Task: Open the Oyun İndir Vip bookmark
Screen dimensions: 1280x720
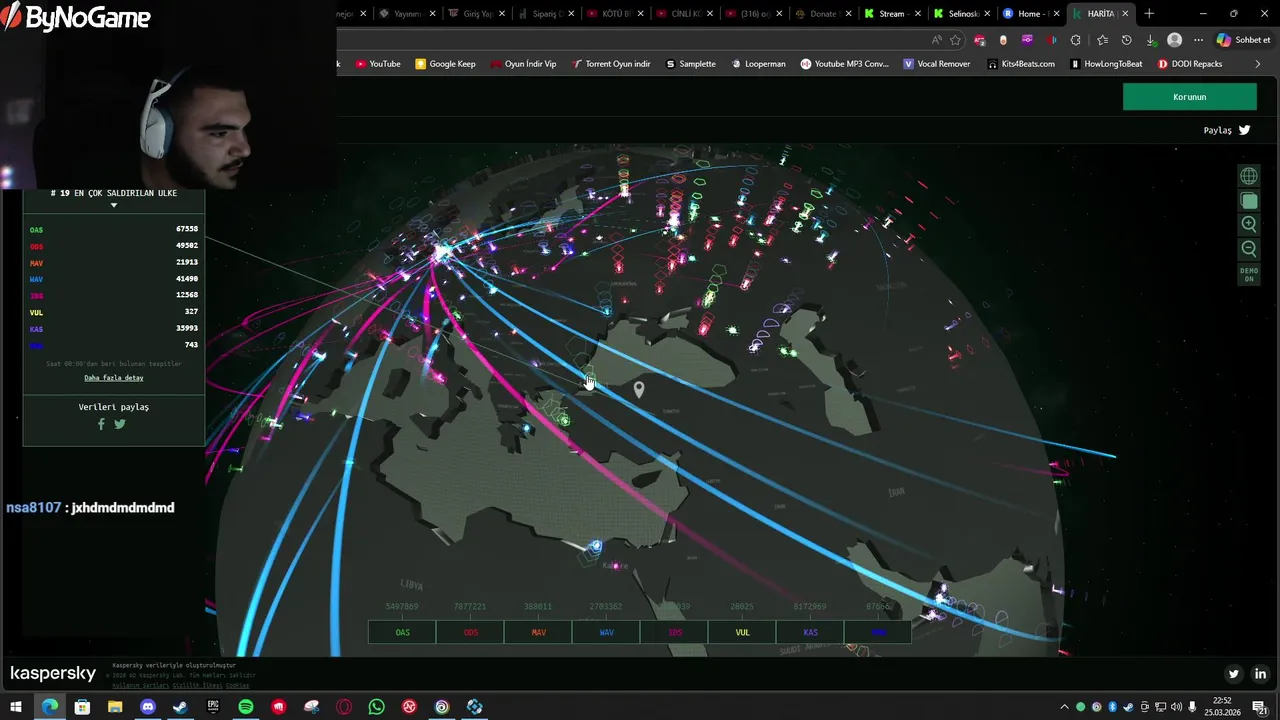Action: pos(523,64)
